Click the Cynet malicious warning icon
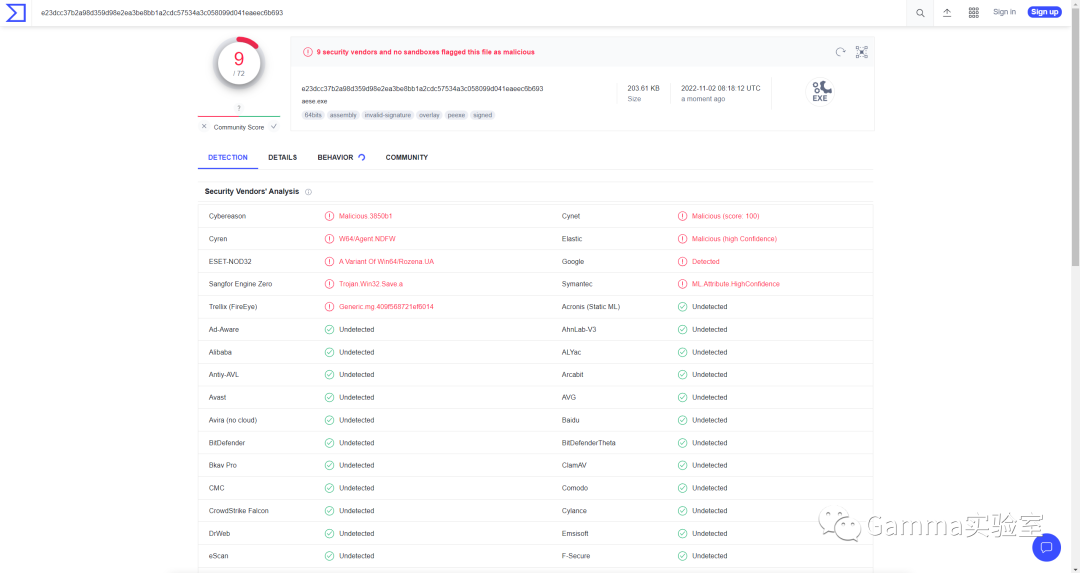 pyautogui.click(x=682, y=216)
